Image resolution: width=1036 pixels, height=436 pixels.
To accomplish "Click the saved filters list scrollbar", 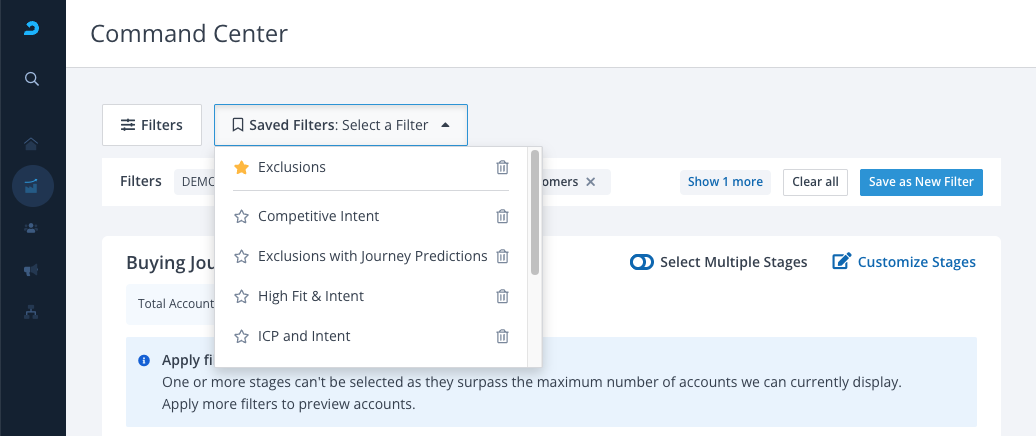I will (535, 212).
